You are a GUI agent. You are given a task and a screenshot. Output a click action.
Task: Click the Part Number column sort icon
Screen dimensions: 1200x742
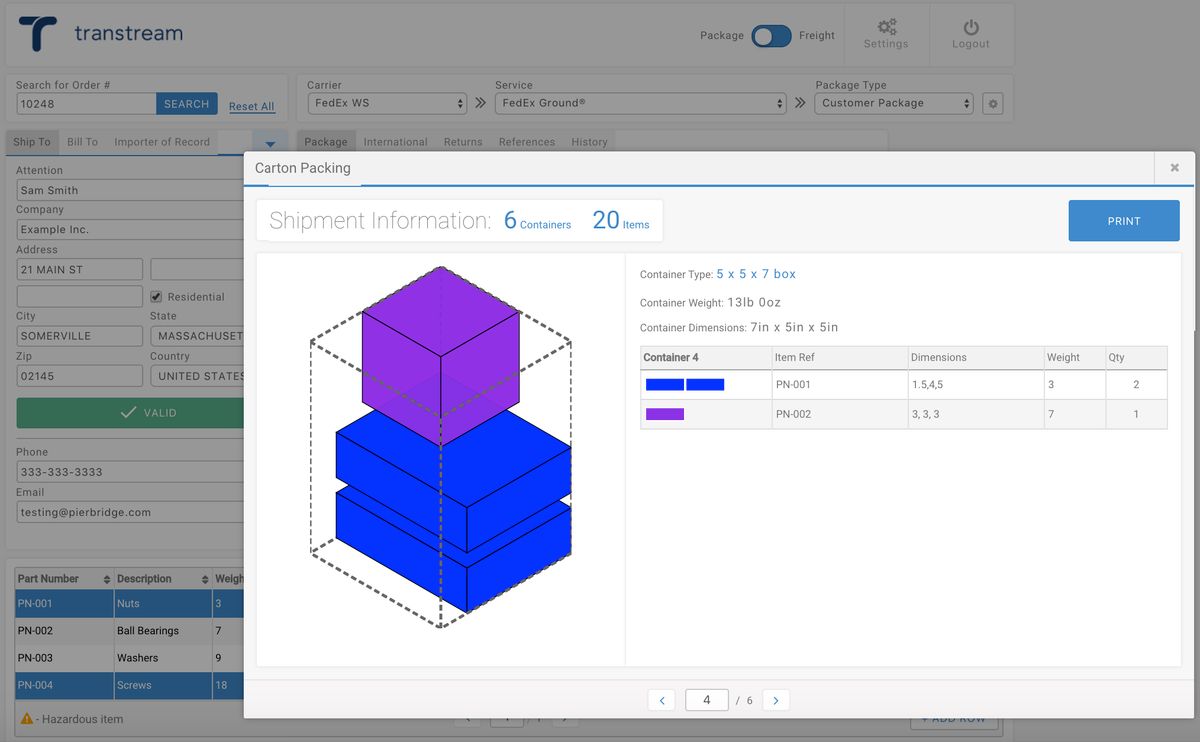click(106, 579)
